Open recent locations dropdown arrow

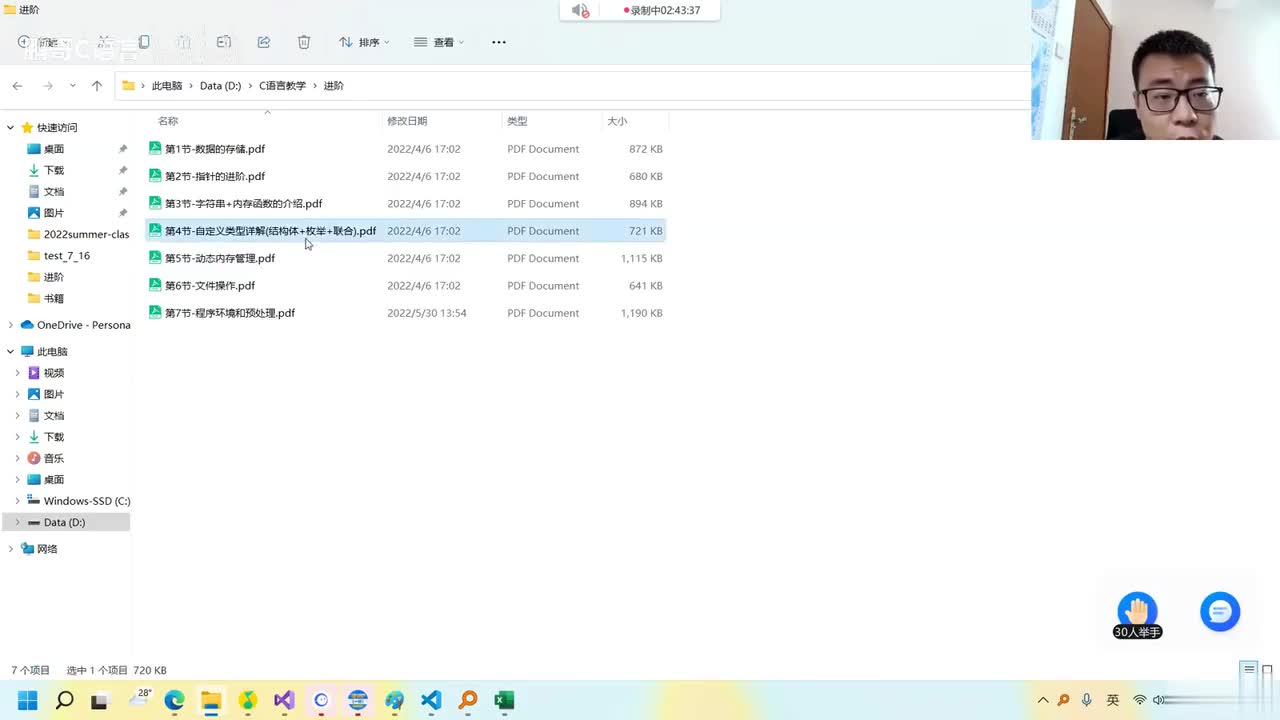(72, 86)
